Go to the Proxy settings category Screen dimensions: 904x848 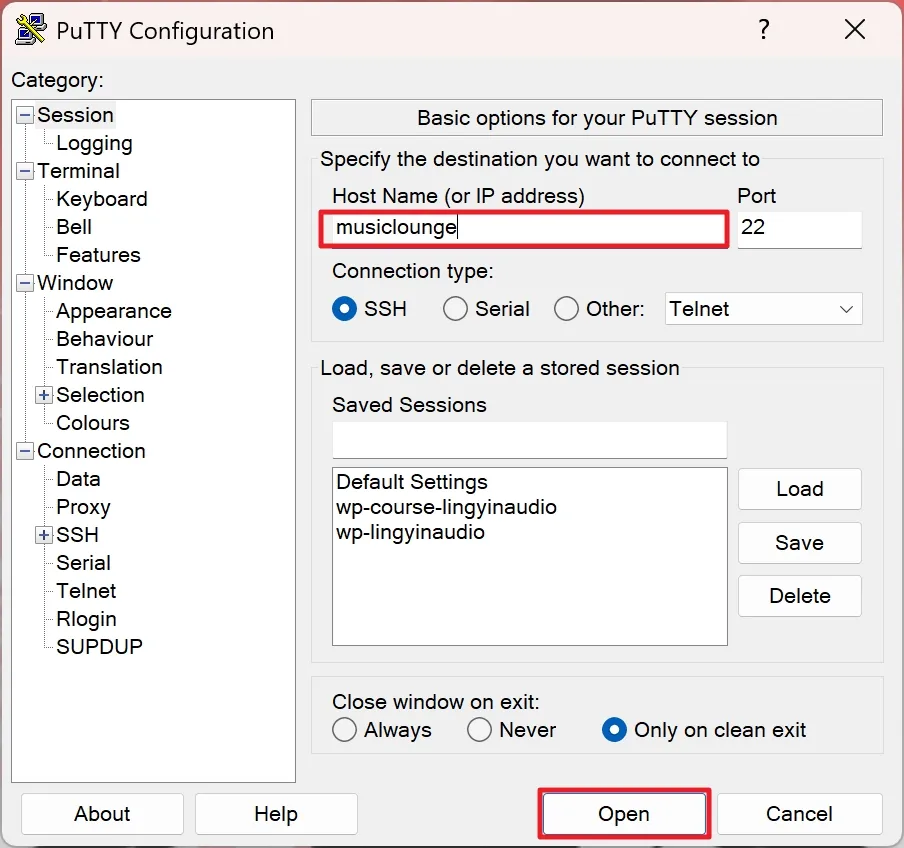[84, 507]
